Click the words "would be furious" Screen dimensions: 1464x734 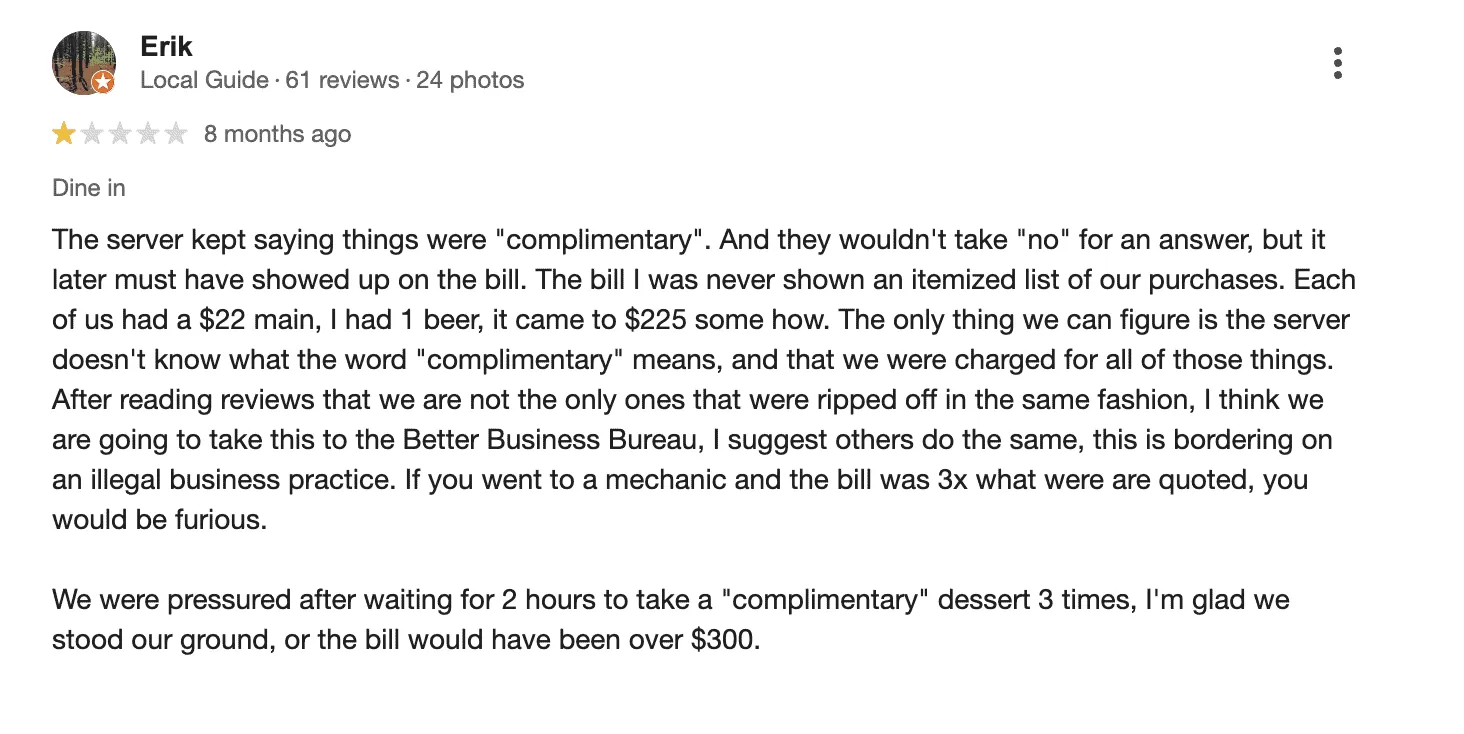tap(158, 521)
